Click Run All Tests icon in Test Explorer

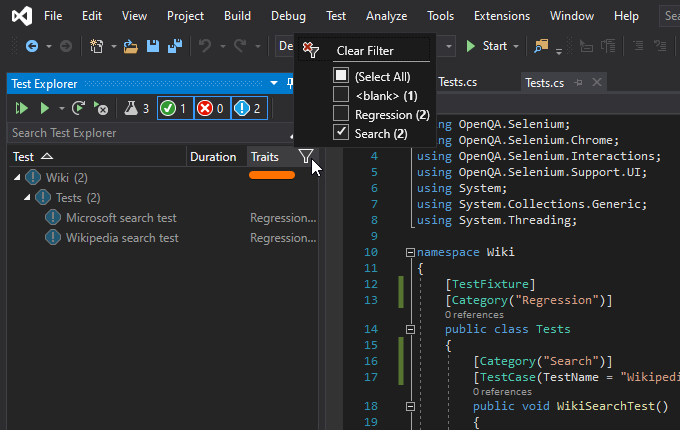pyautogui.click(x=20, y=108)
